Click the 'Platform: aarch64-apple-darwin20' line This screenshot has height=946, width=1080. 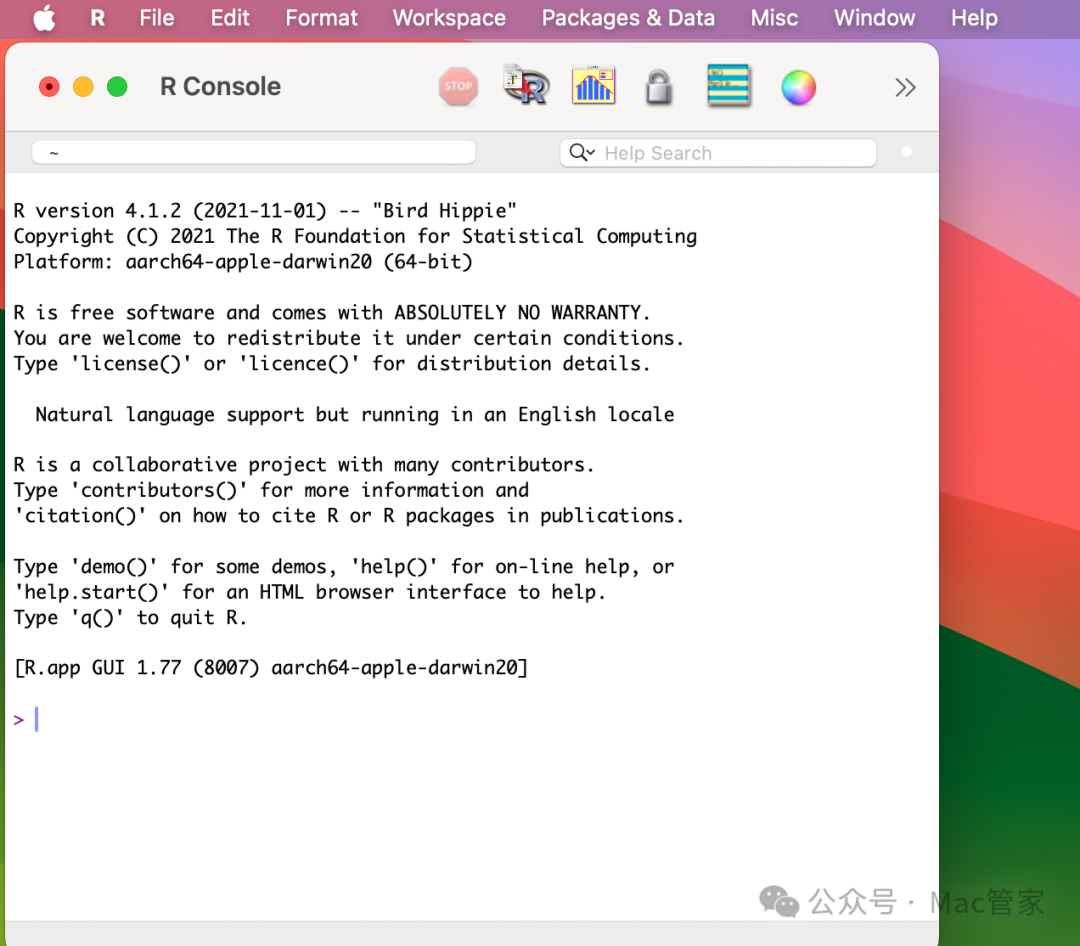[243, 262]
